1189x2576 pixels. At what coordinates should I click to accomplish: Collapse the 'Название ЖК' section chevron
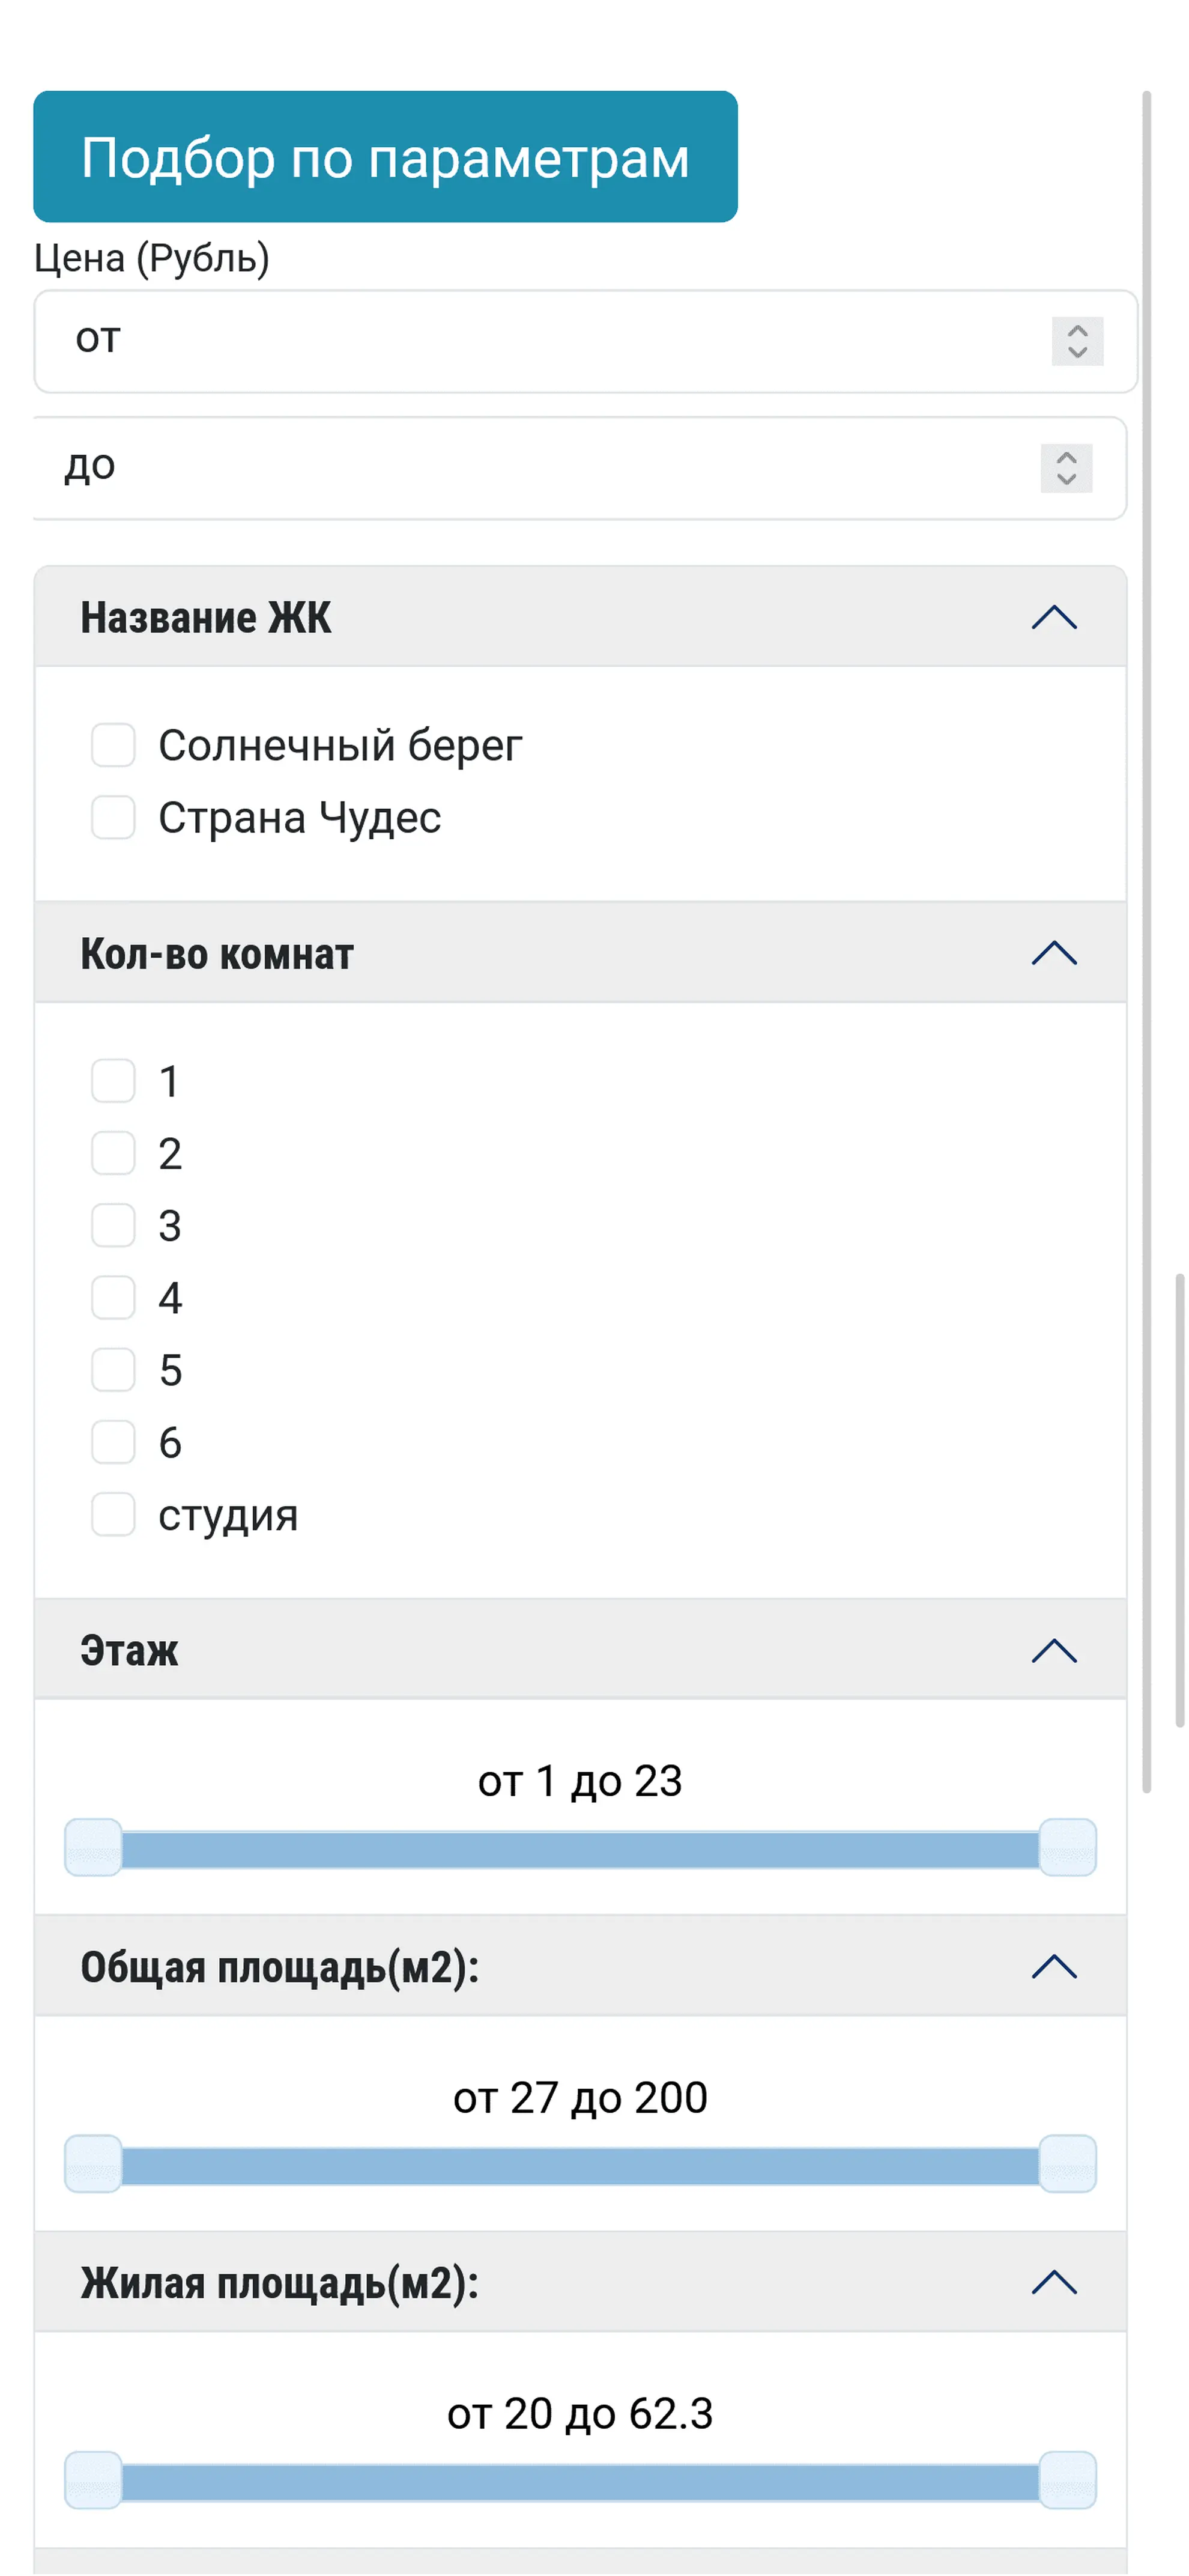[x=1054, y=617]
